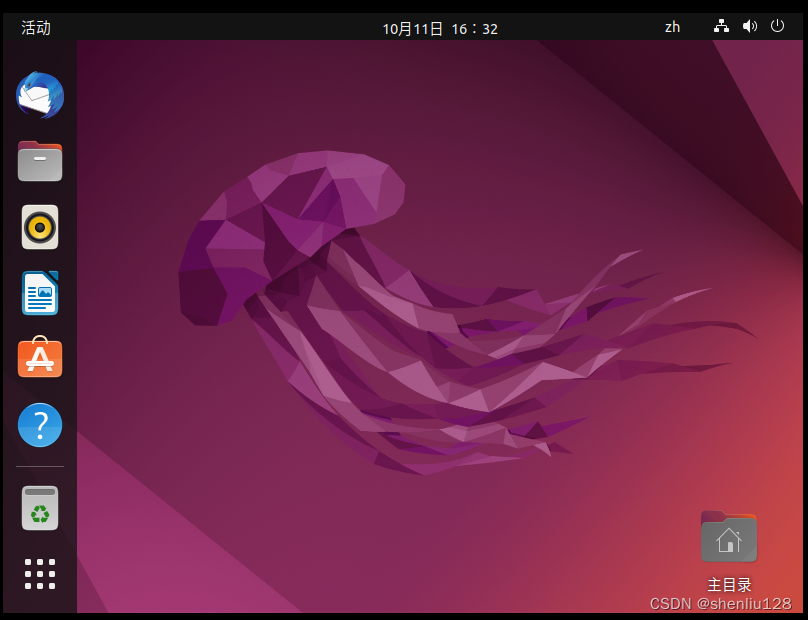The image size is (808, 620).
Task: Open the 活动 Activities overview
Action: tap(36, 27)
